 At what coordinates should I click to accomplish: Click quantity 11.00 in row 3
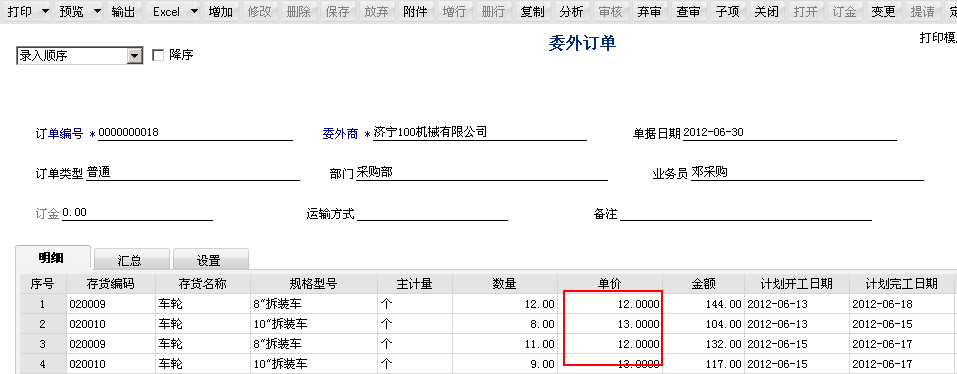coord(504,343)
